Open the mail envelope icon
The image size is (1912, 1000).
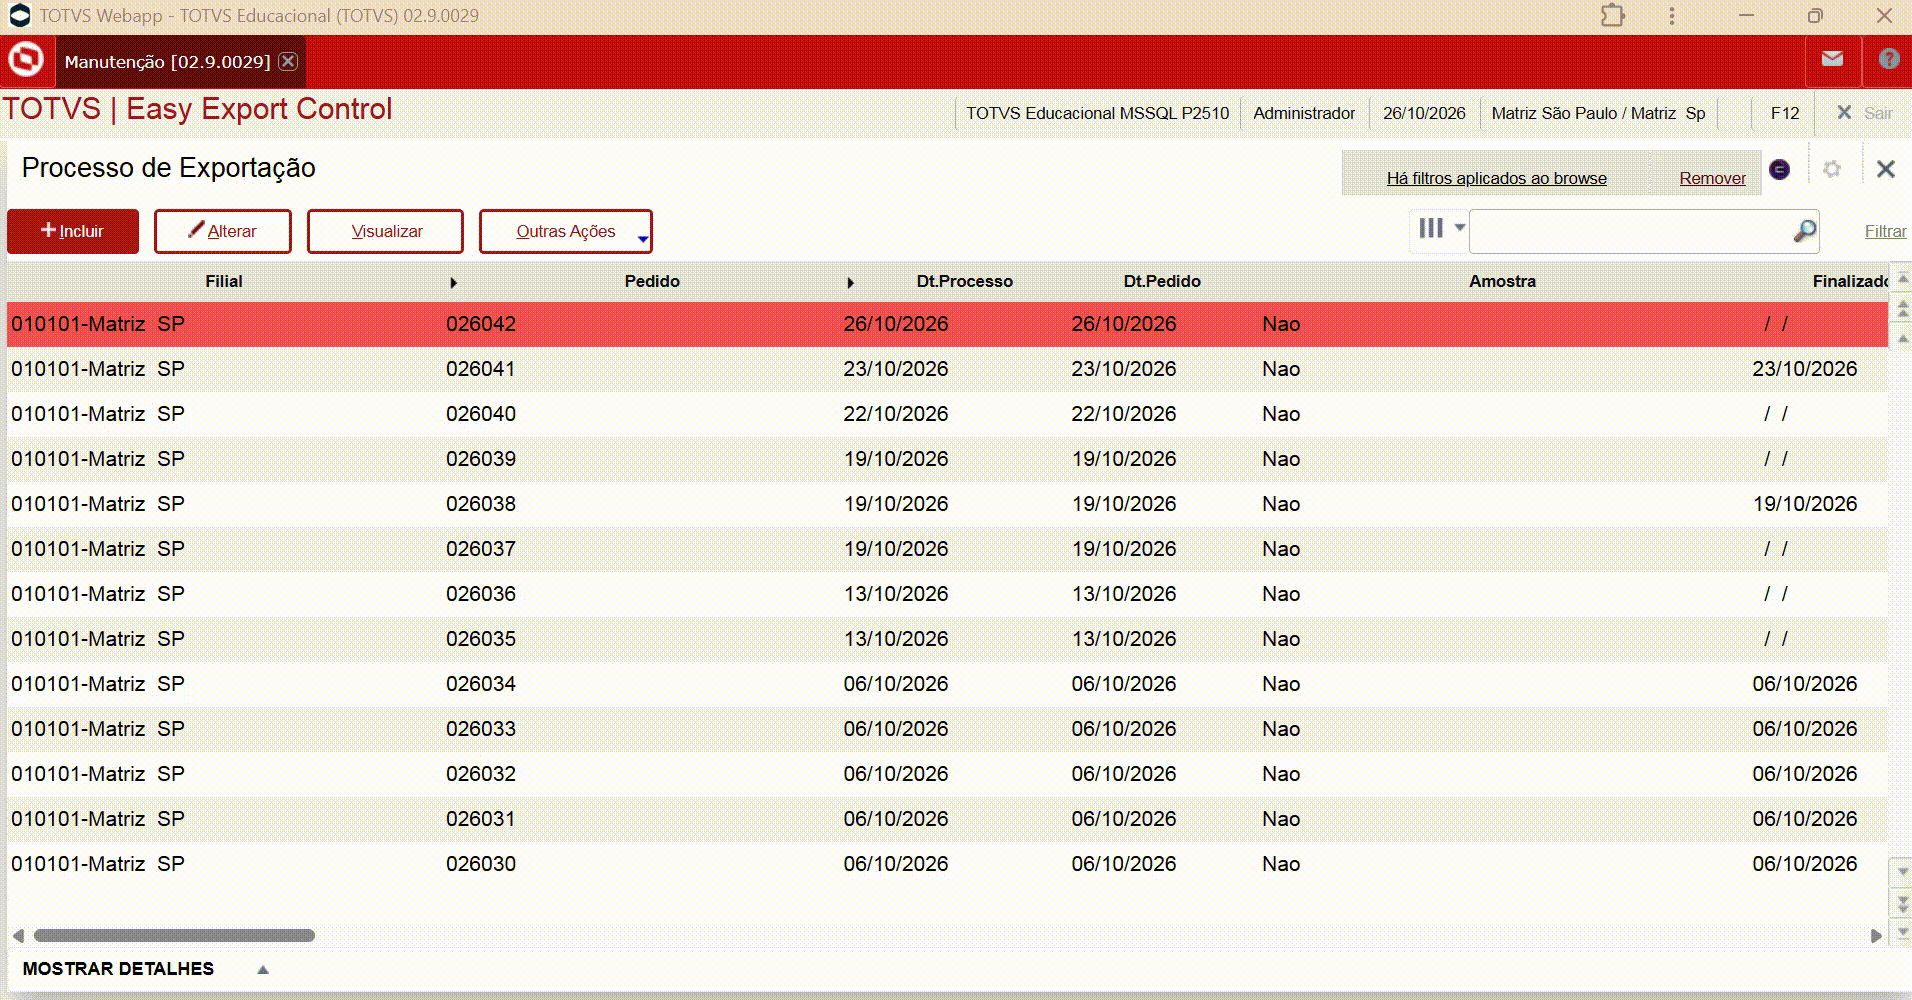coord(1832,59)
